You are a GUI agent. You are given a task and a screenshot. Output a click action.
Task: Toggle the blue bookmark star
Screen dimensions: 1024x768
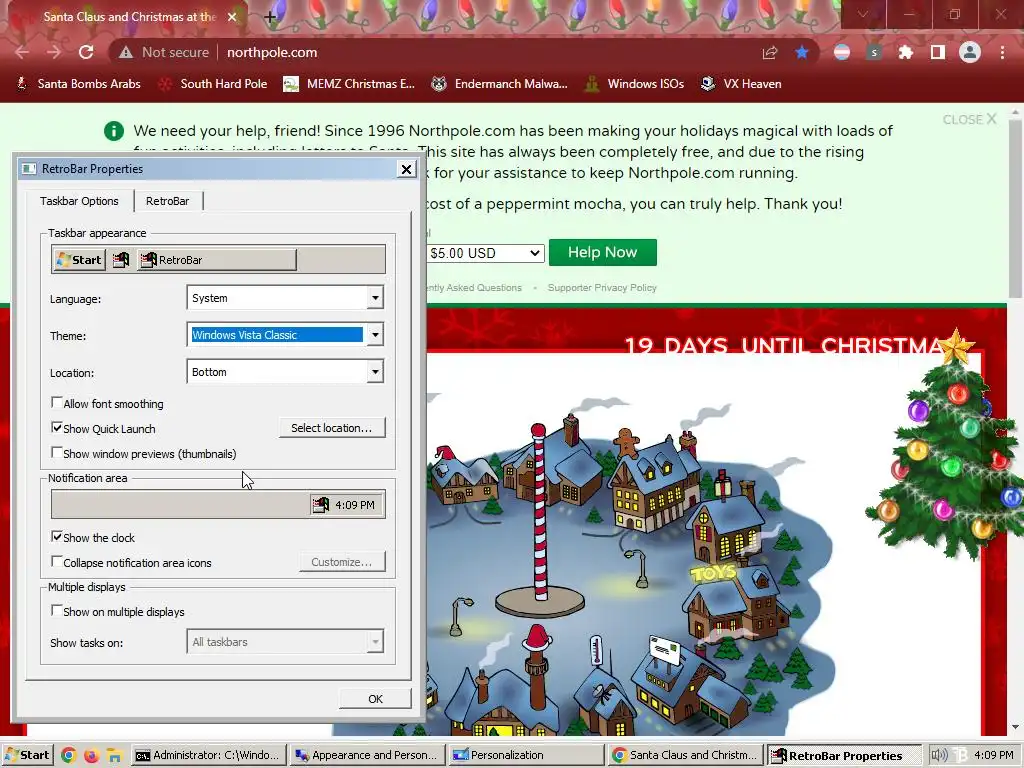coord(802,52)
